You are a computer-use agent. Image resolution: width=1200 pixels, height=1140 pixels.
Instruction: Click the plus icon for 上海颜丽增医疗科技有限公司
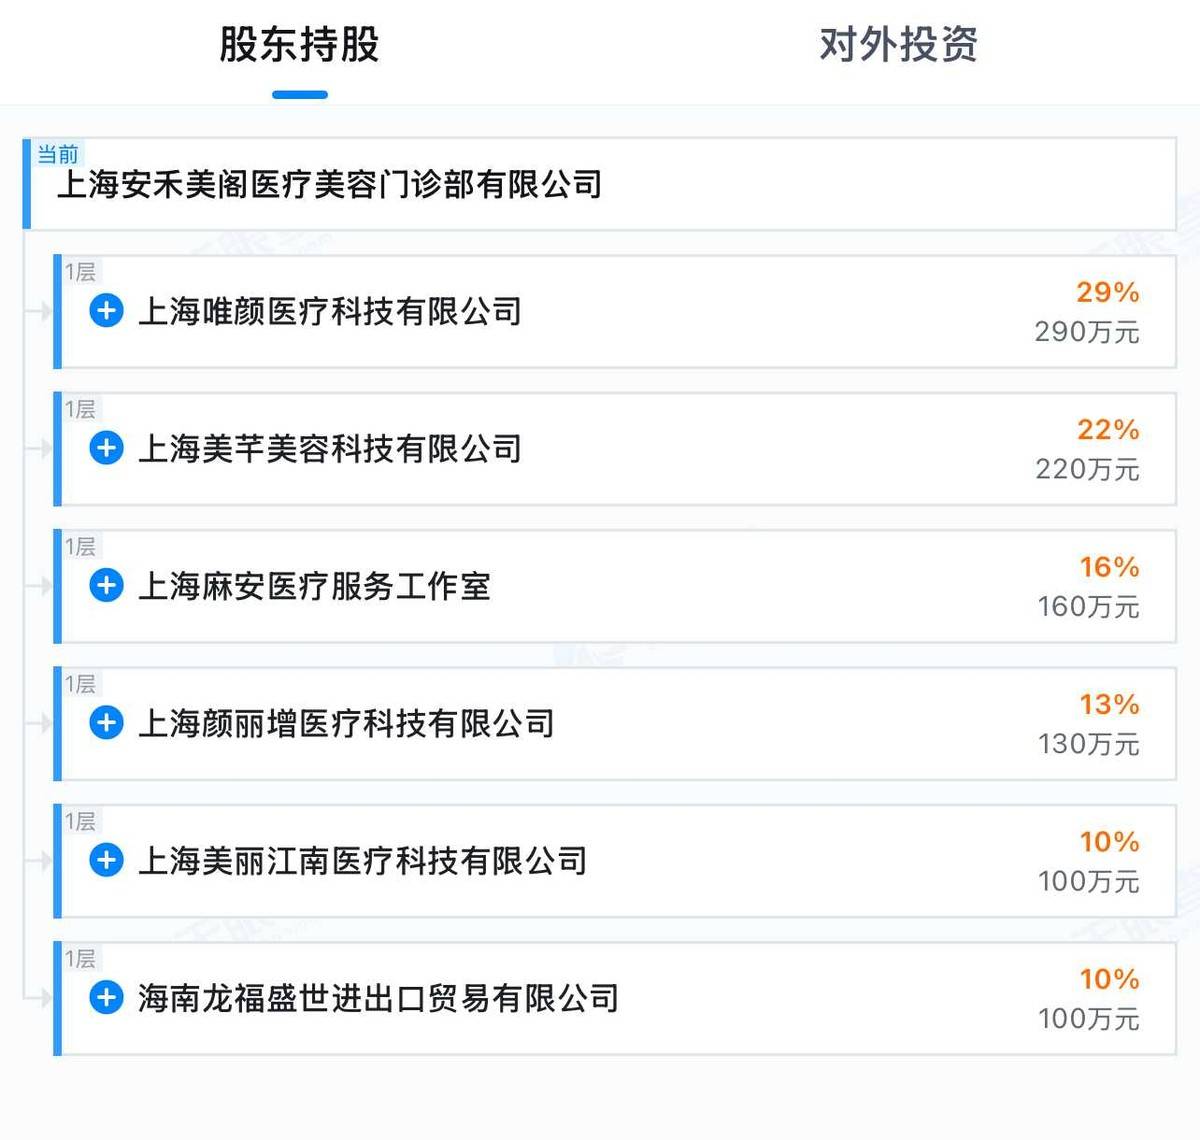[105, 723]
